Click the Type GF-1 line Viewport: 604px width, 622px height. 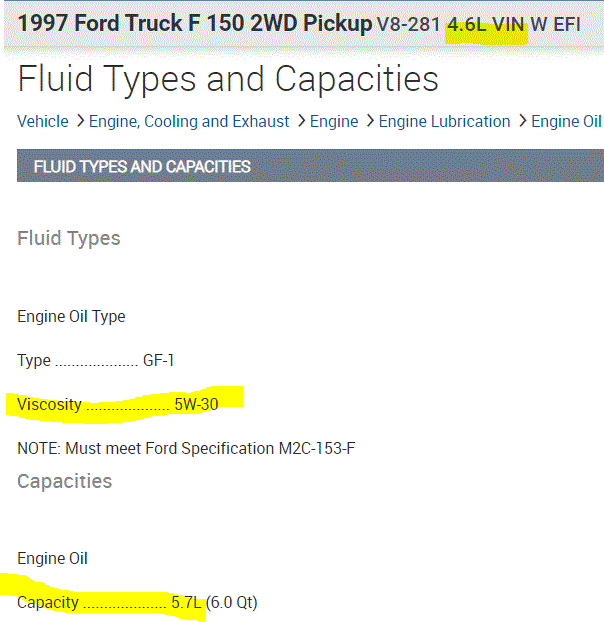(x=96, y=360)
